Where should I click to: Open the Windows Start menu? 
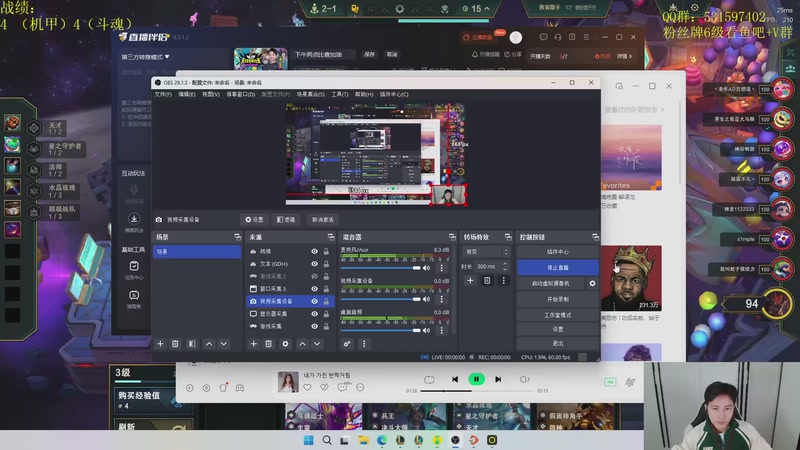pos(309,440)
